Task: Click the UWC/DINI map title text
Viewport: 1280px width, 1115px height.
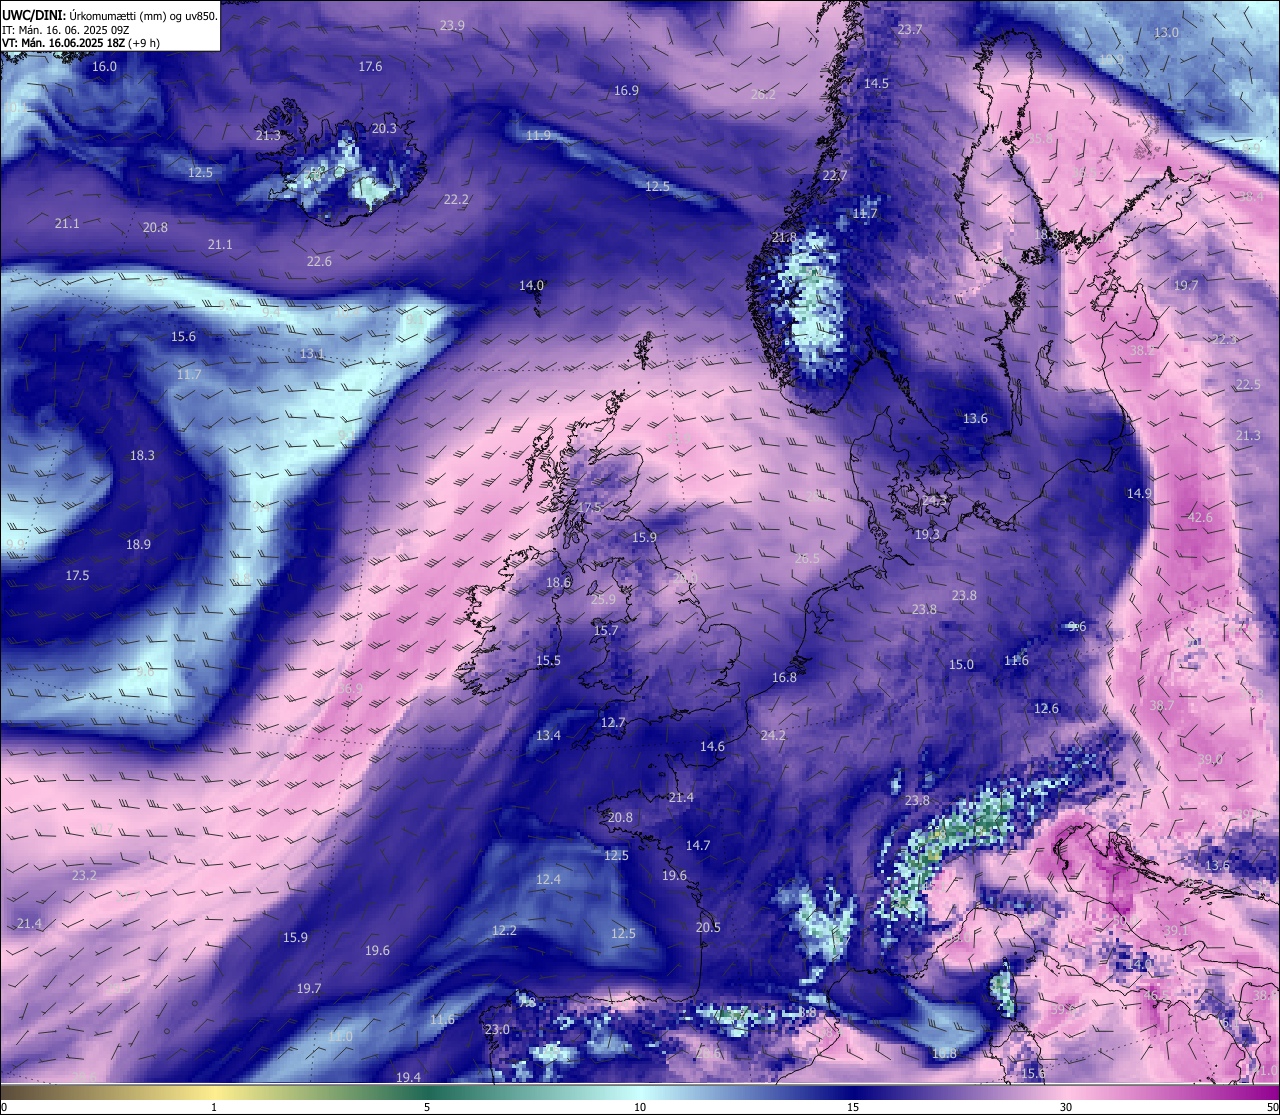Action: (110, 15)
